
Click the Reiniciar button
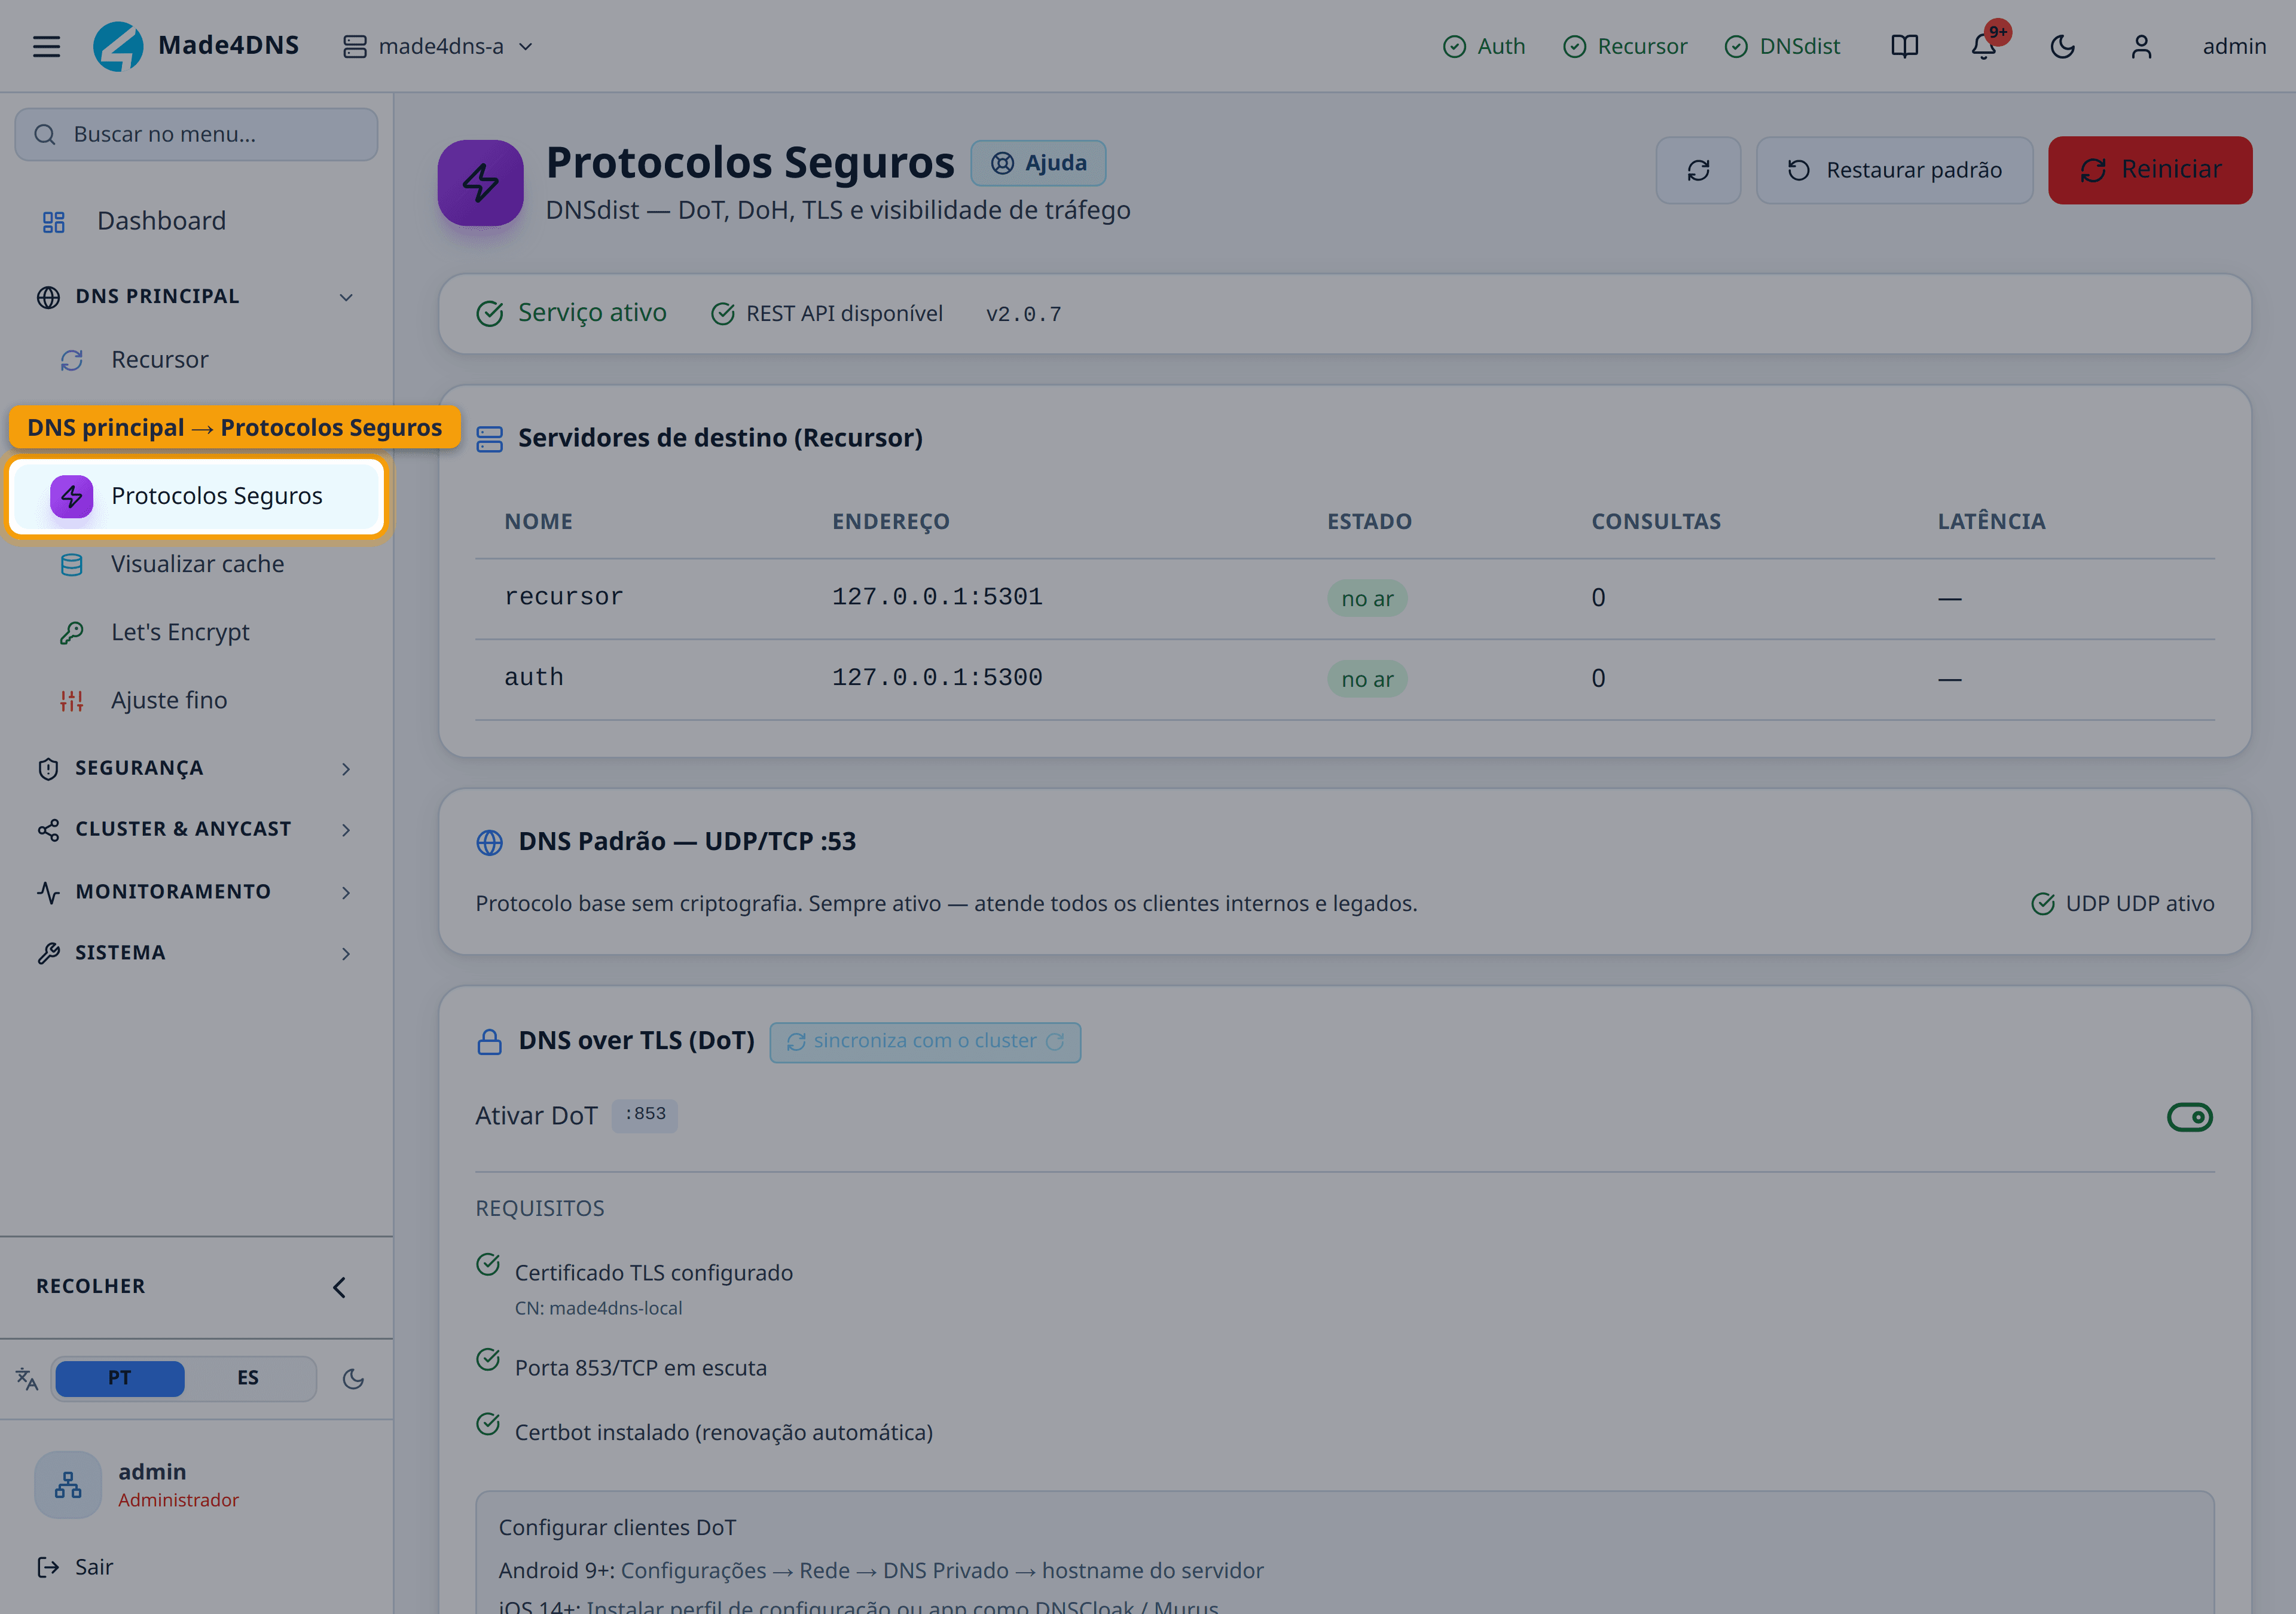pos(2150,170)
